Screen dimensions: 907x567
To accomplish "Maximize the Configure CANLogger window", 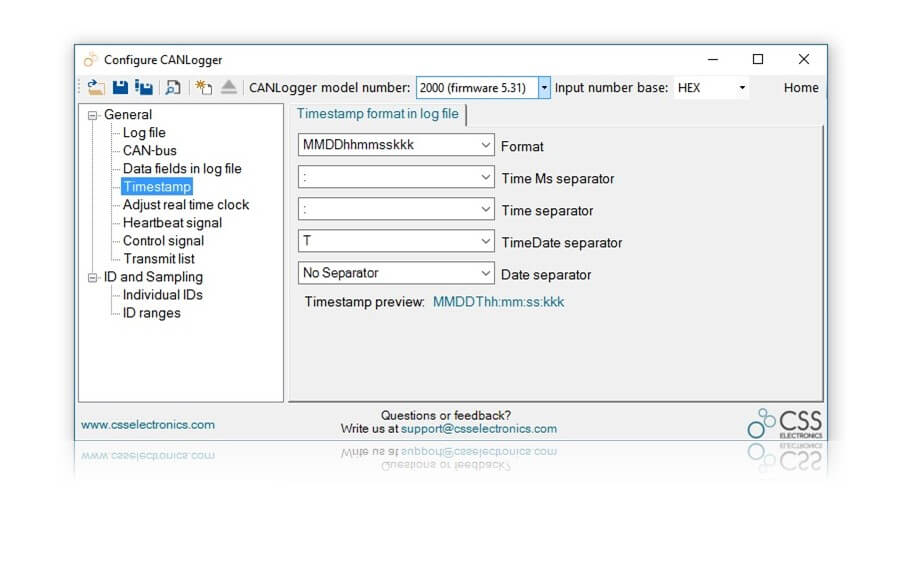I will (758, 59).
